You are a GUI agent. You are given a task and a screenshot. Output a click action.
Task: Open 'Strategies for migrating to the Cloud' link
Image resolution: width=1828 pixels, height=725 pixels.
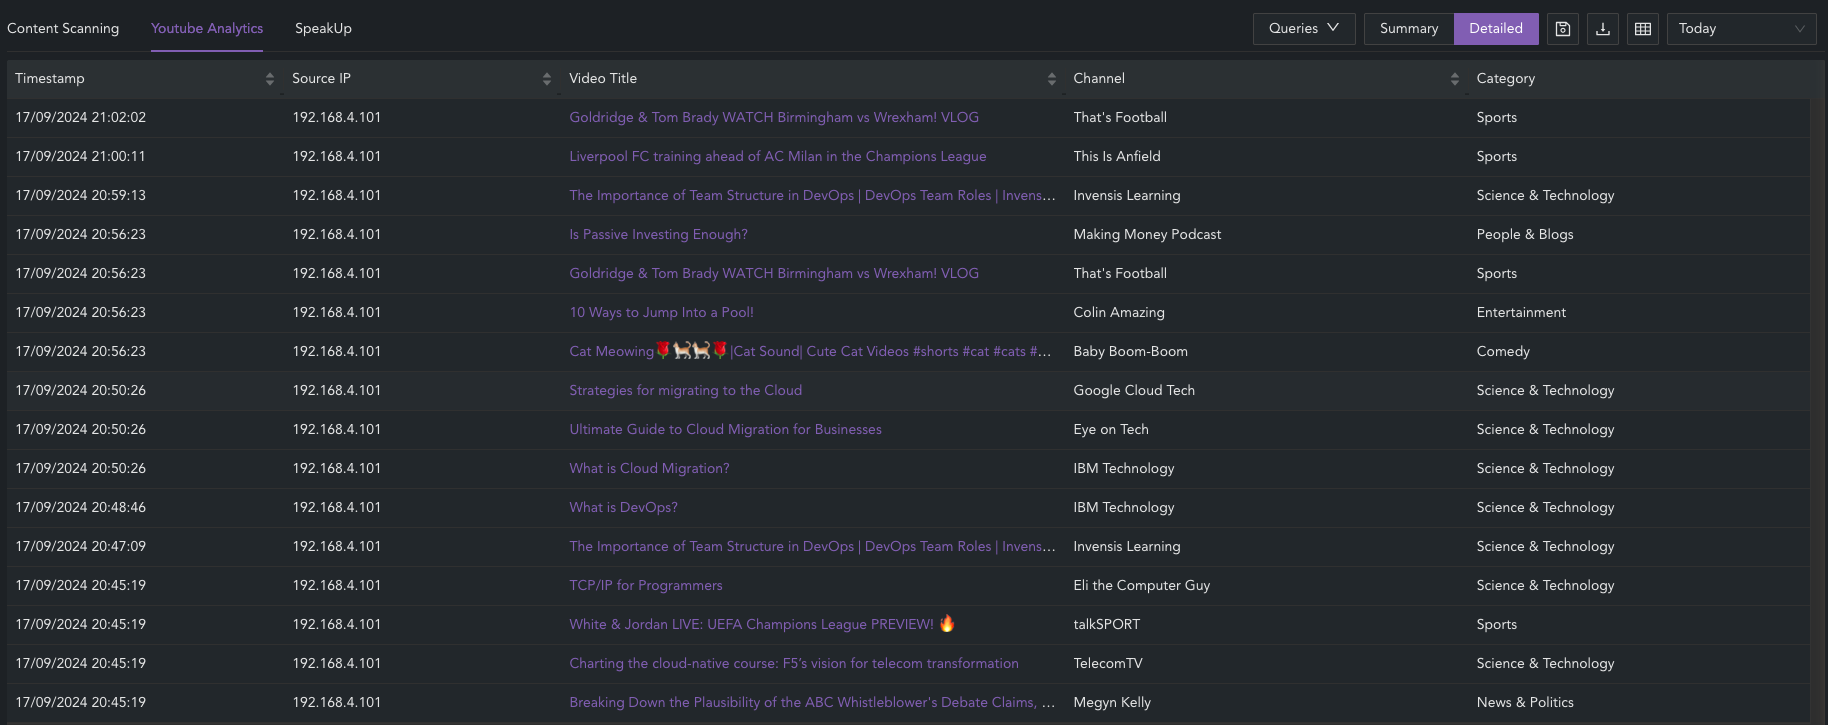[x=685, y=390]
